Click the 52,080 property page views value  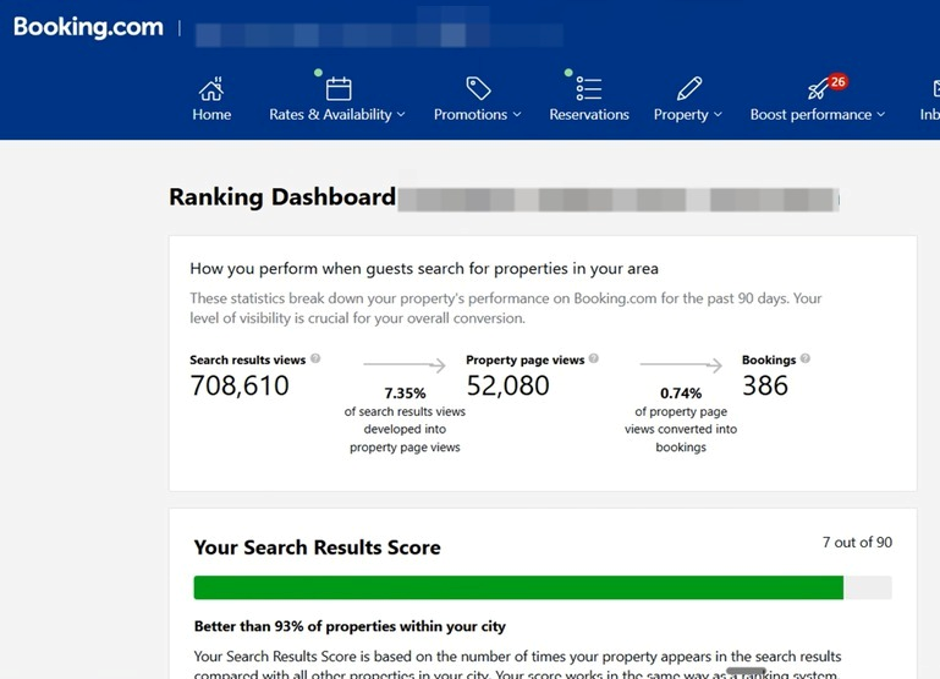[x=508, y=385]
